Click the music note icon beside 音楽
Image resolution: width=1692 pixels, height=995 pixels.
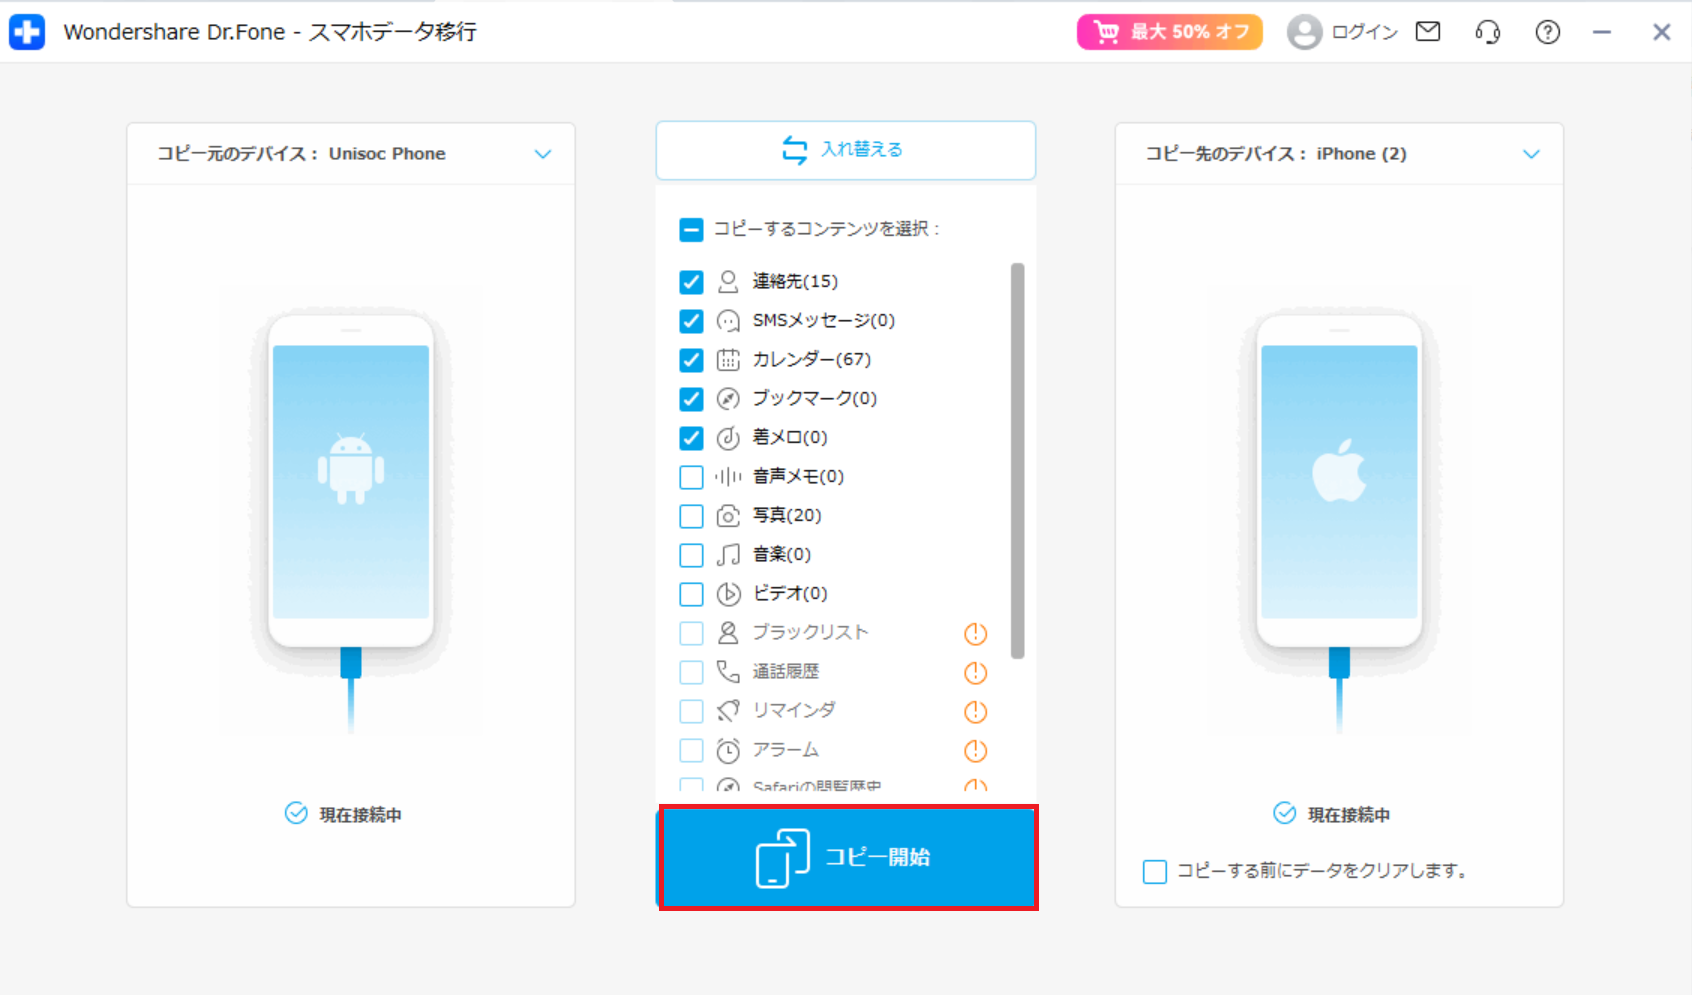click(728, 555)
